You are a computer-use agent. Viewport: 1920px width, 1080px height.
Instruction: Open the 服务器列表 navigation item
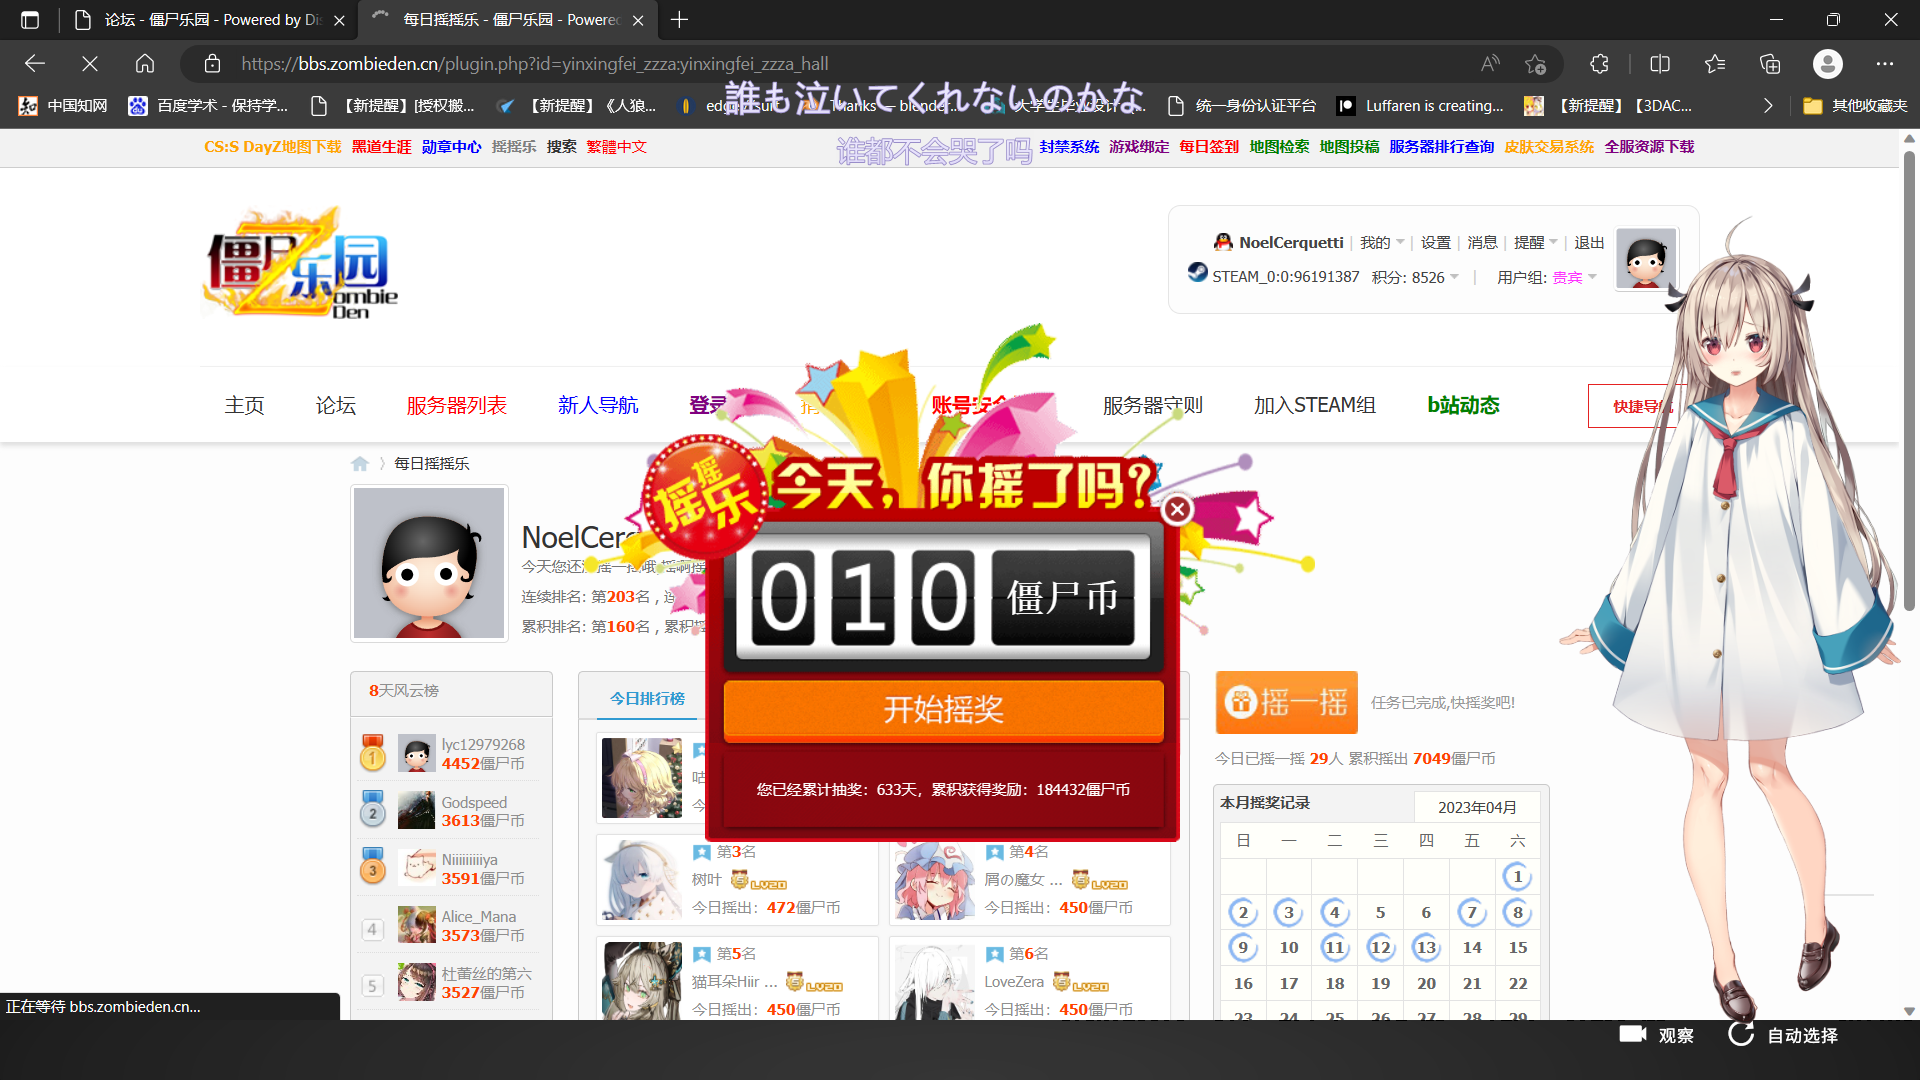[x=456, y=405]
